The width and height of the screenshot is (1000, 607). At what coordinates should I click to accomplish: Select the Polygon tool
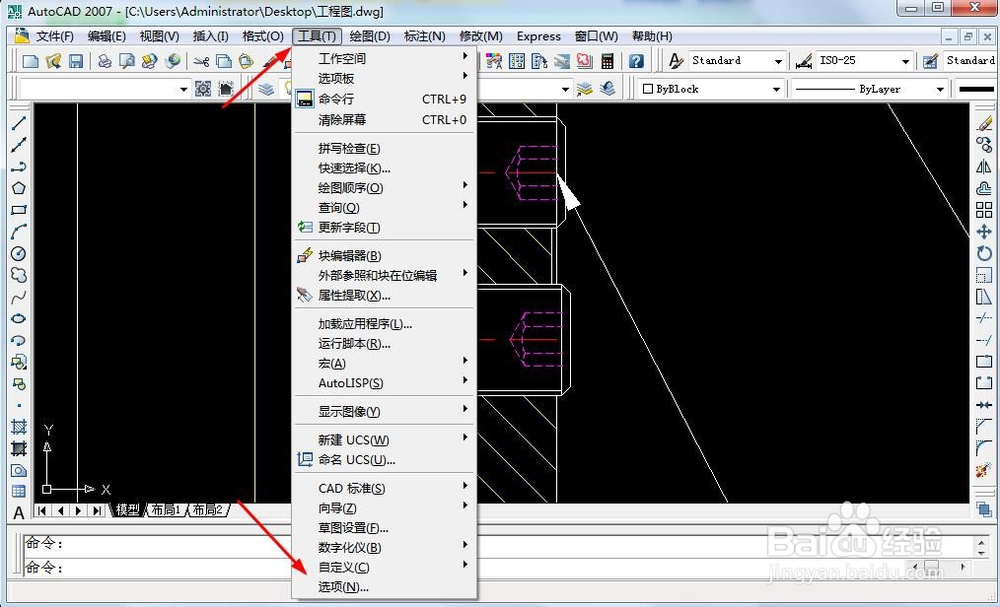click(18, 188)
